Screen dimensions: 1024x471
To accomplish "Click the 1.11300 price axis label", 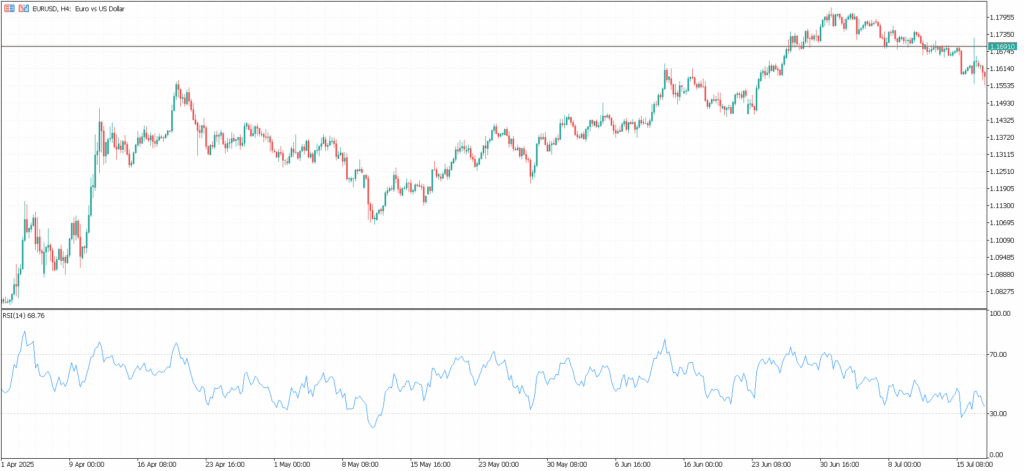I will coord(1002,206).
